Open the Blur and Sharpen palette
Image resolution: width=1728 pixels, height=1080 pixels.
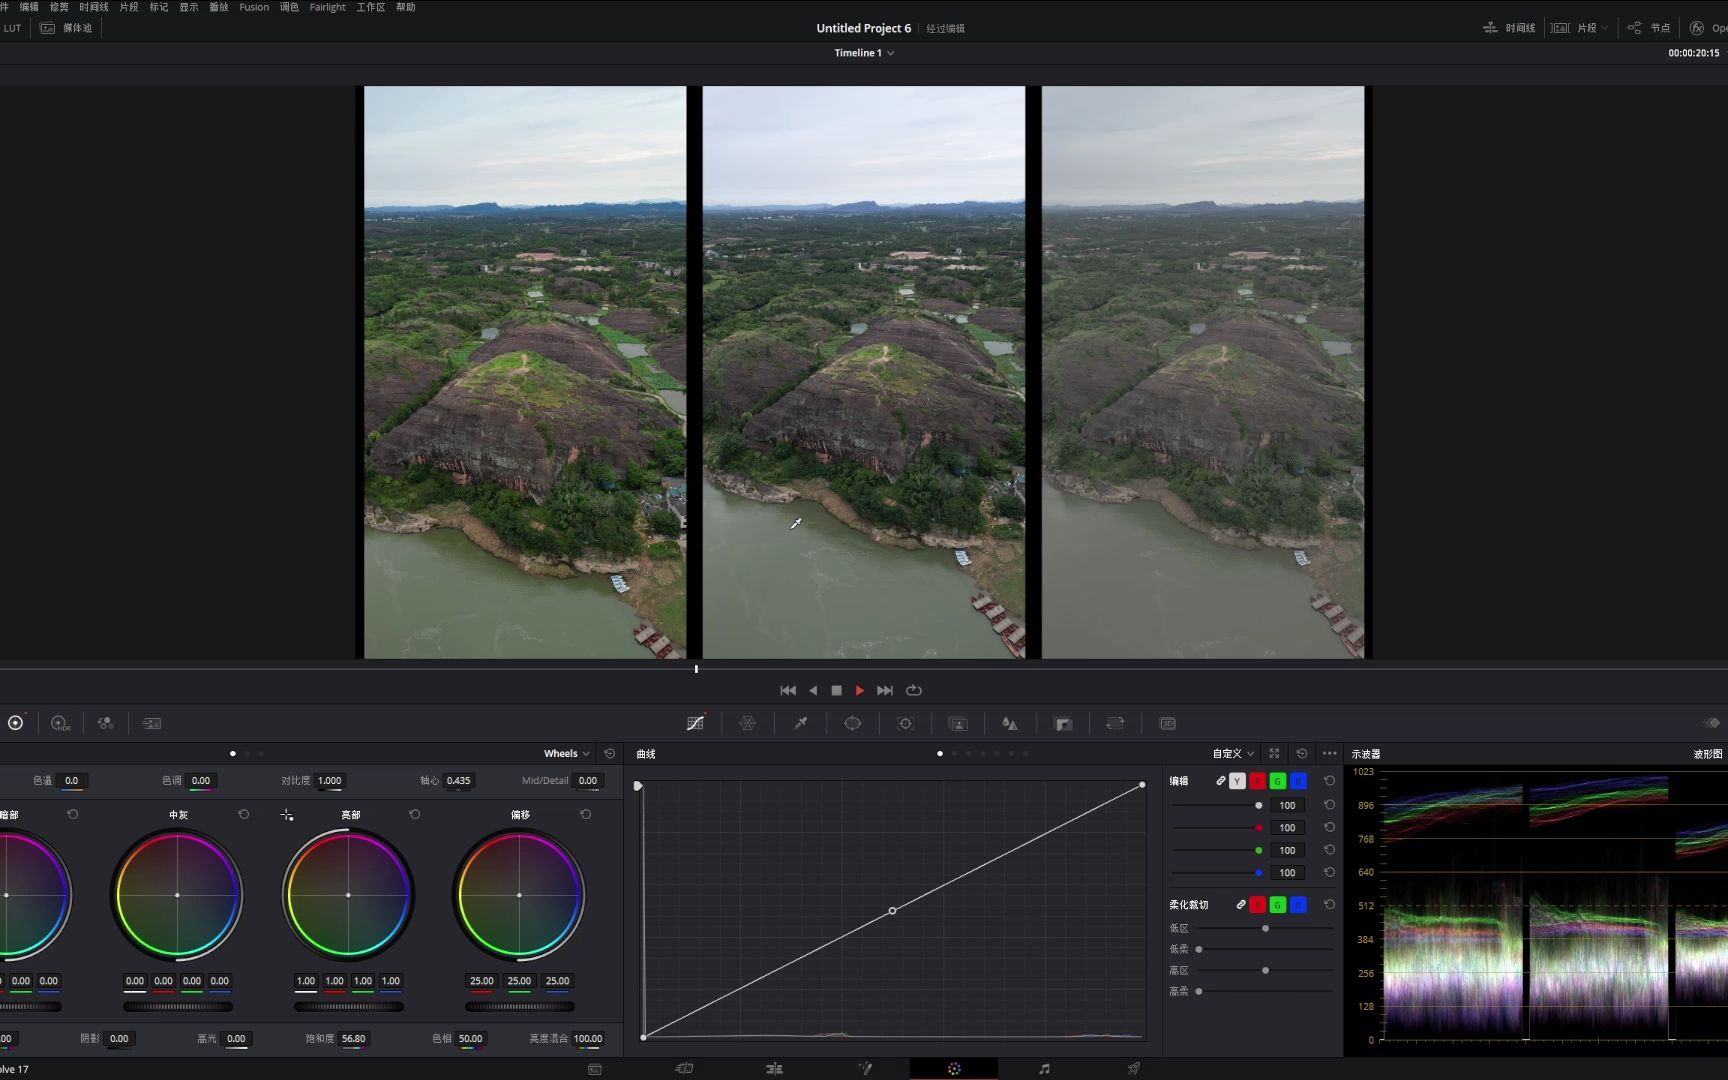point(1010,723)
